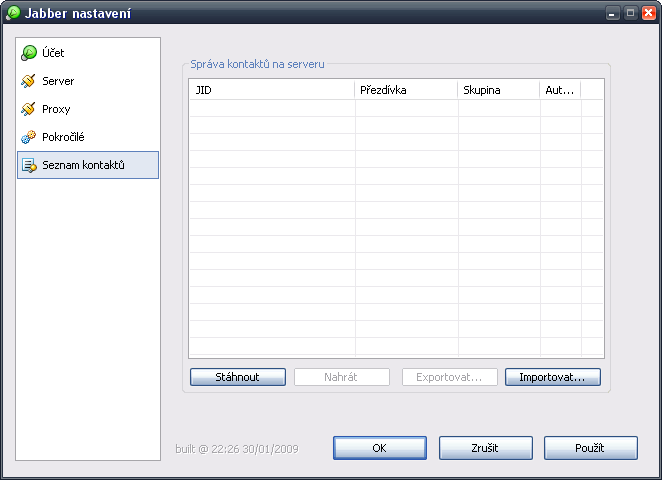Apply changes with Použít
The height and width of the screenshot is (480, 662).
(591, 448)
